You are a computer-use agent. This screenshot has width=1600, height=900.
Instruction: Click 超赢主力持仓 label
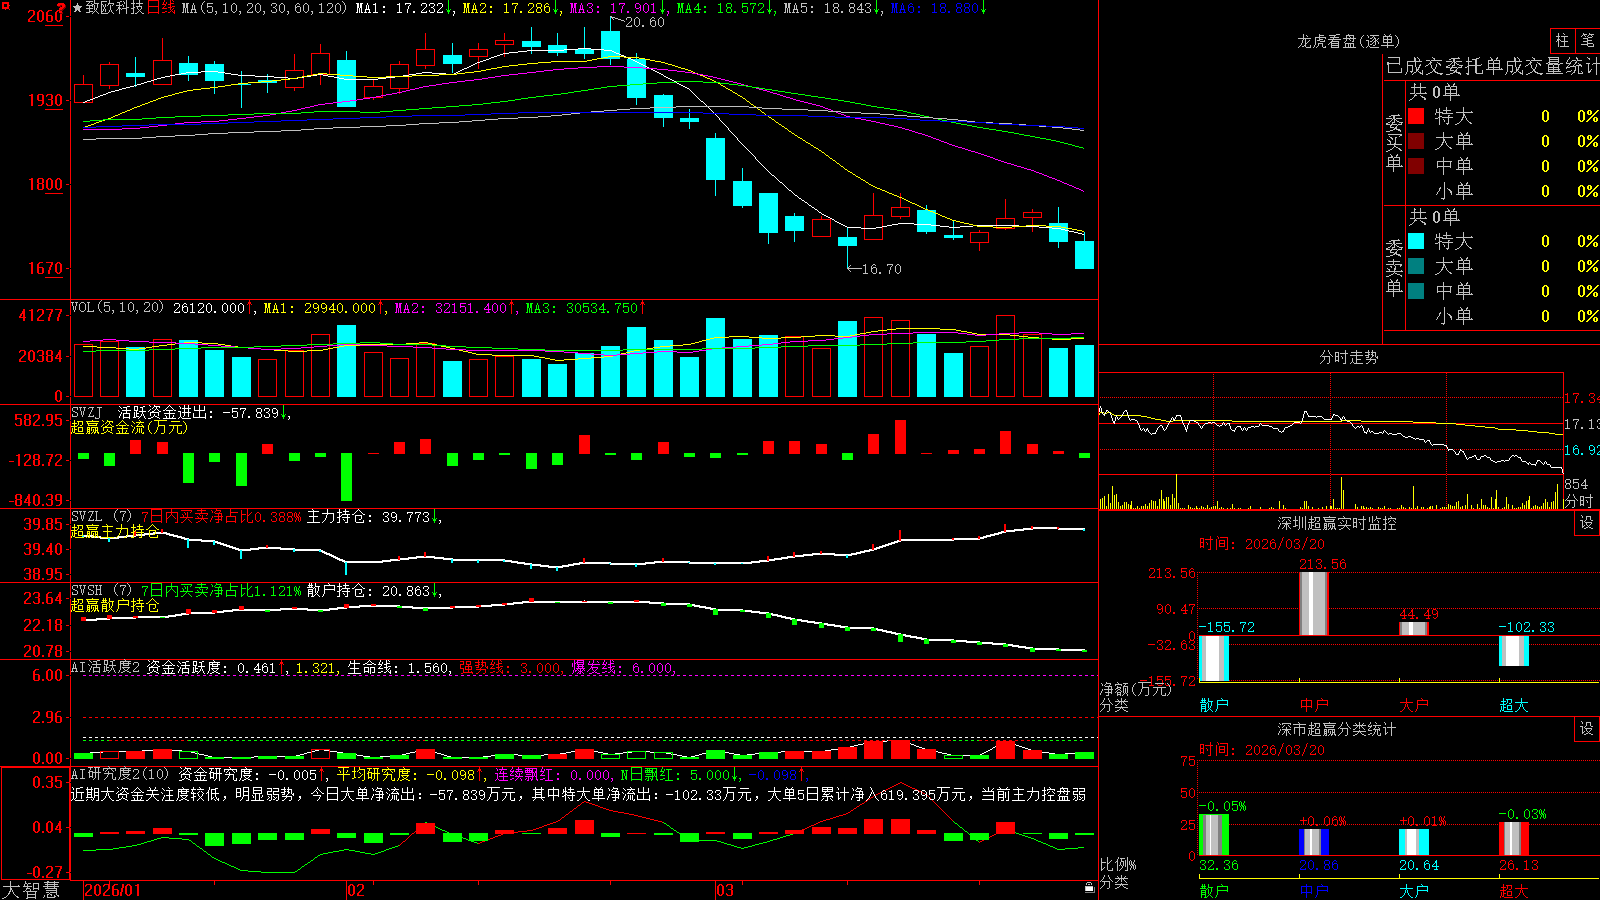(115, 531)
